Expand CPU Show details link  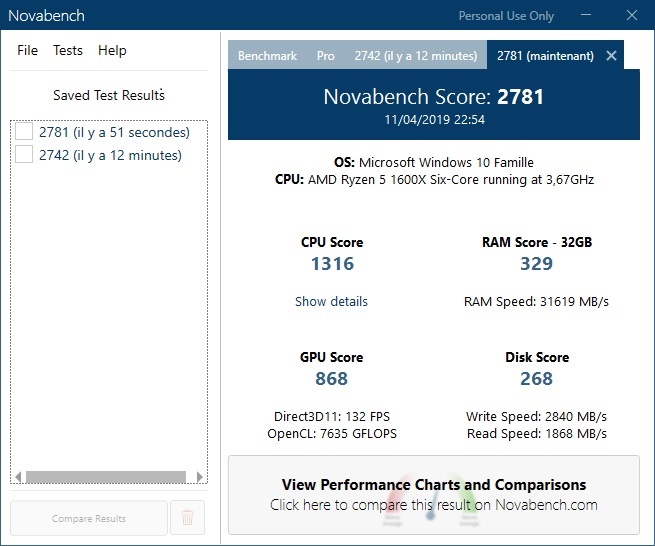331,301
